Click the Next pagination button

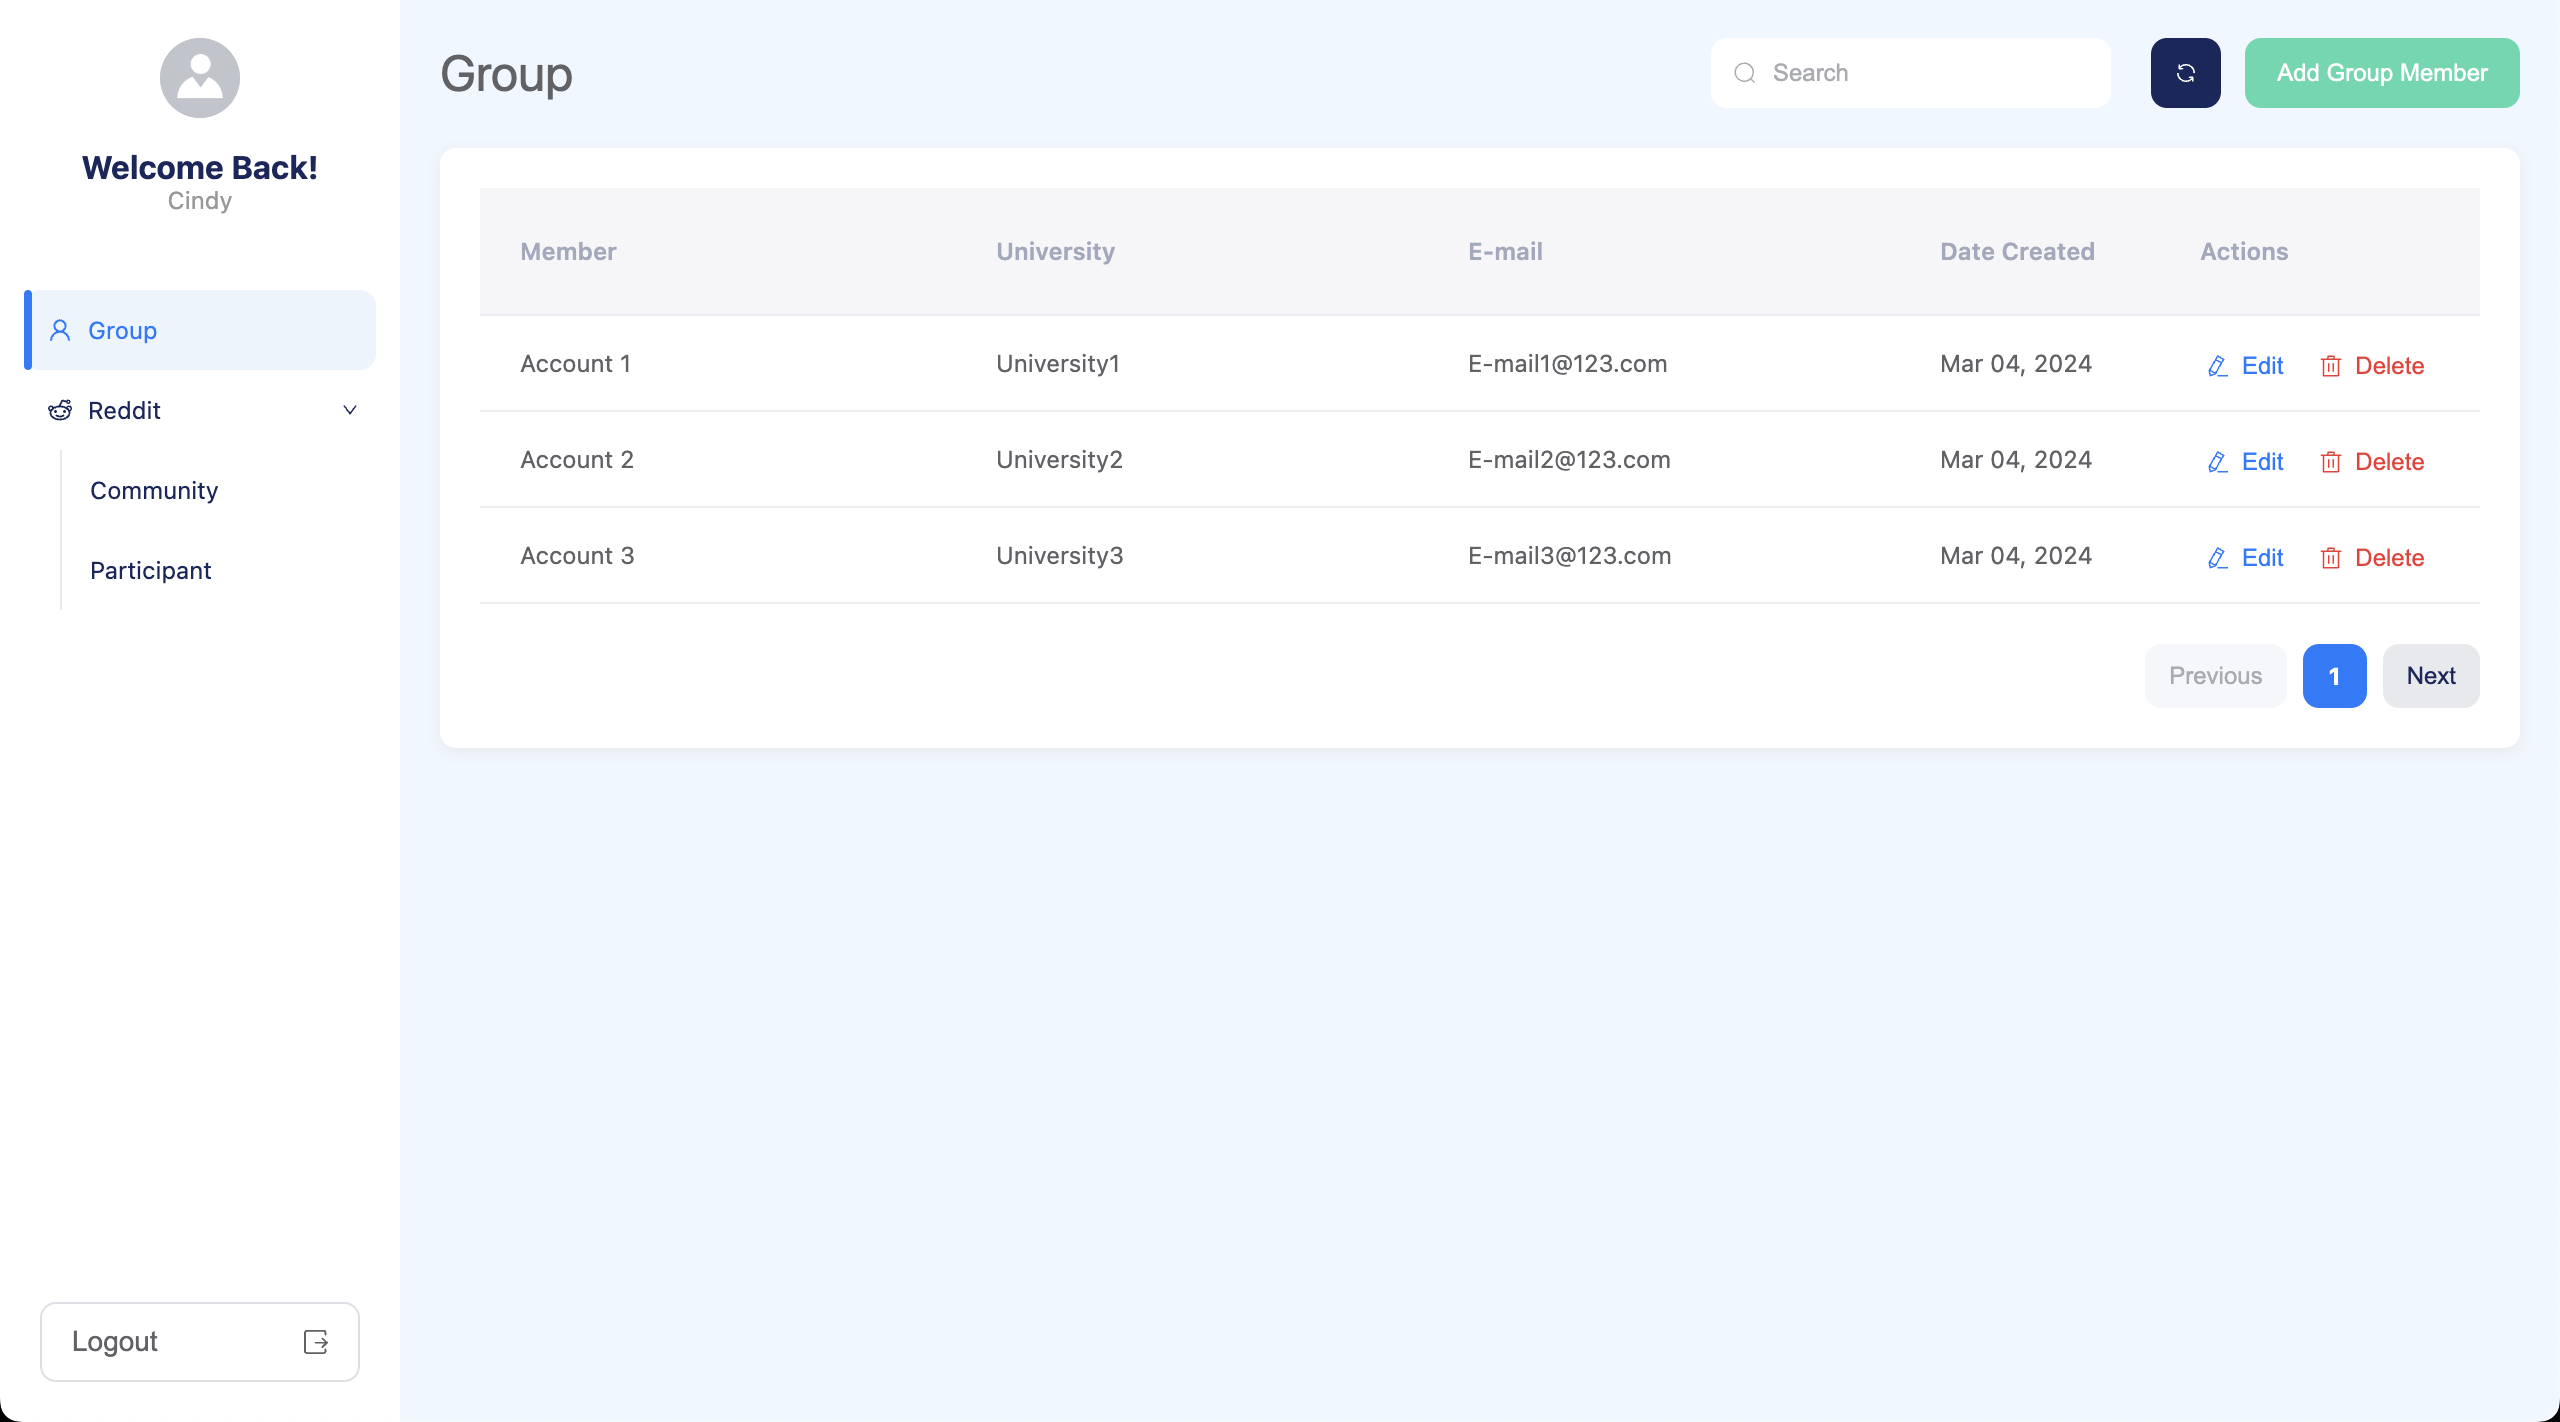pos(2430,676)
